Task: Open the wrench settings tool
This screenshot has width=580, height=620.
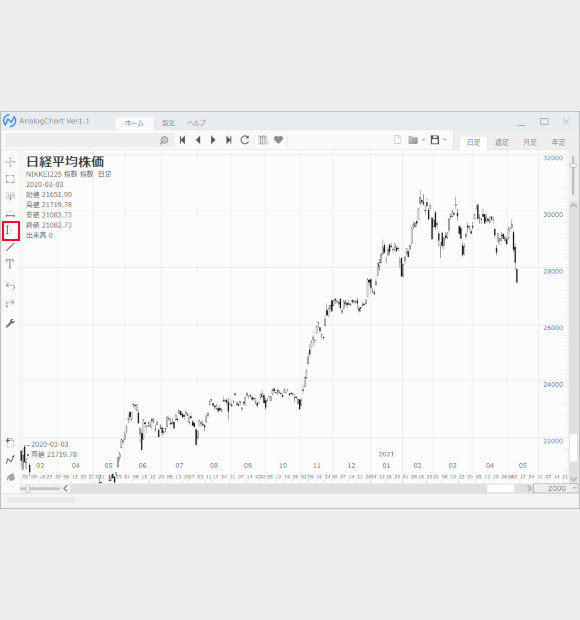Action: [x=10, y=323]
